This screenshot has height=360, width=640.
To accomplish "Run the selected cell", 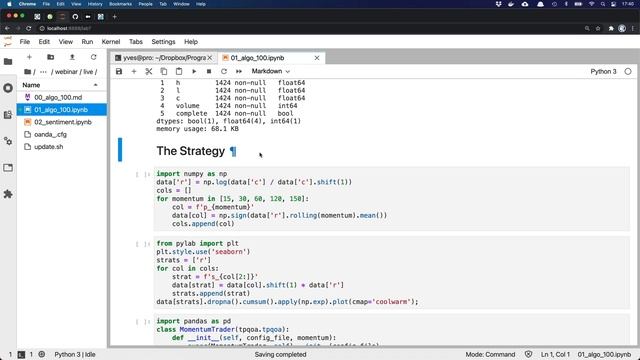I will pos(194,71).
